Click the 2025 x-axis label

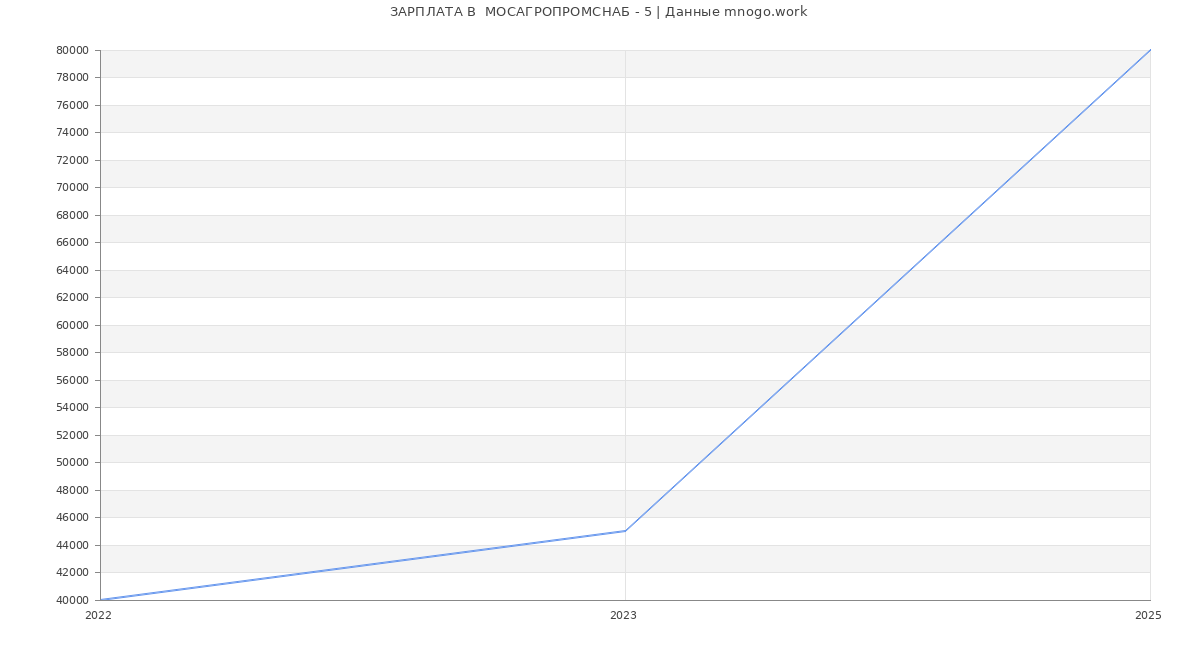click(1148, 615)
